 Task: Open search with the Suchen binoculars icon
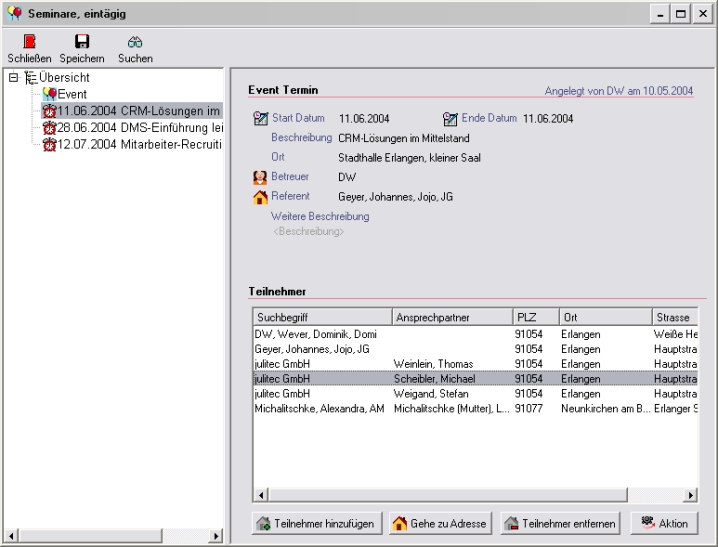pyautogui.click(x=135, y=43)
